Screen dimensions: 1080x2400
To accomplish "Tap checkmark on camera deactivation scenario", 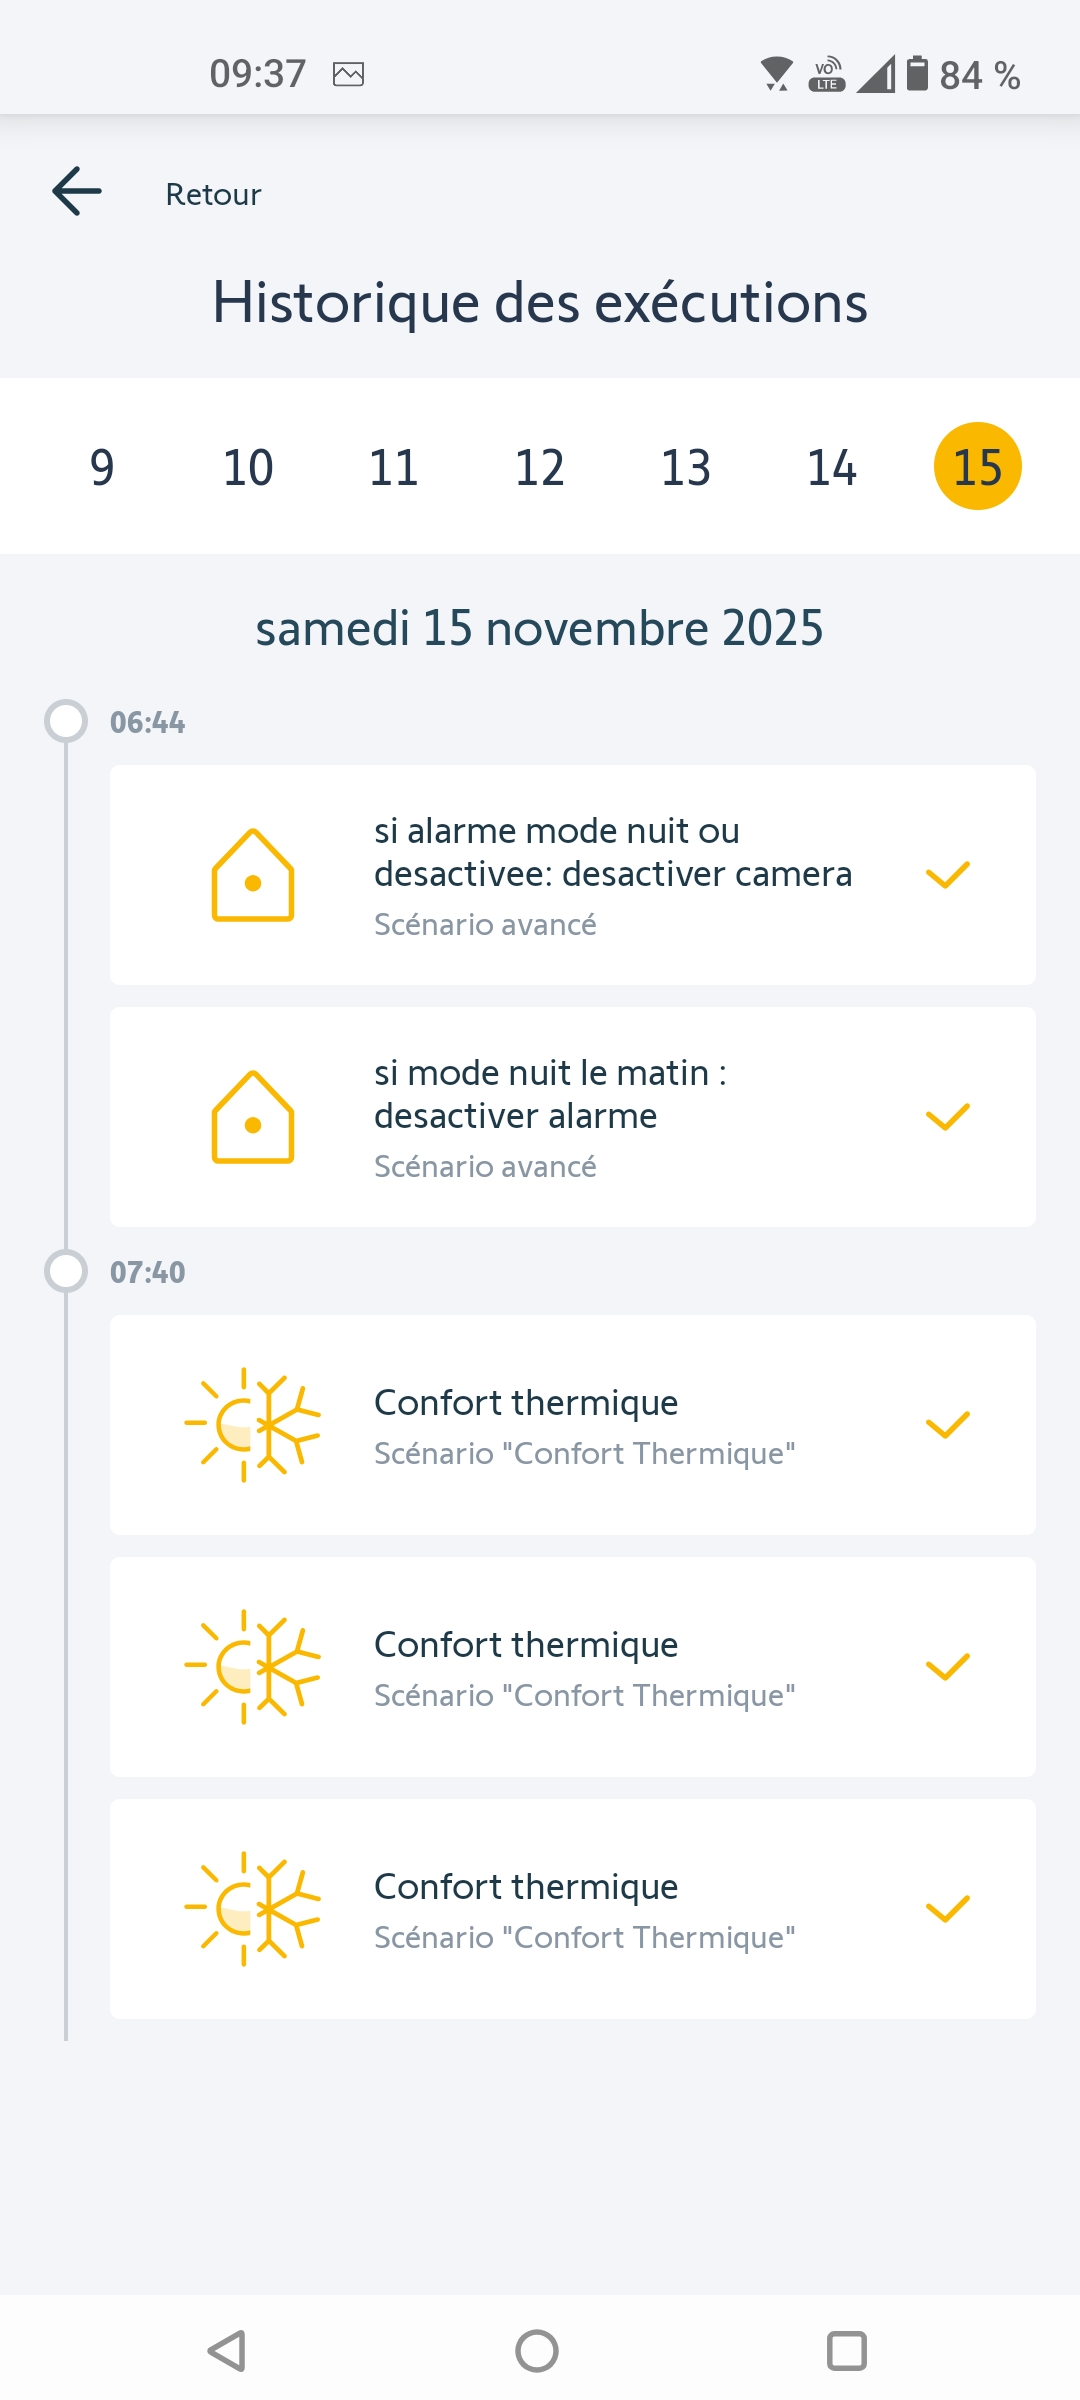I will click(948, 875).
